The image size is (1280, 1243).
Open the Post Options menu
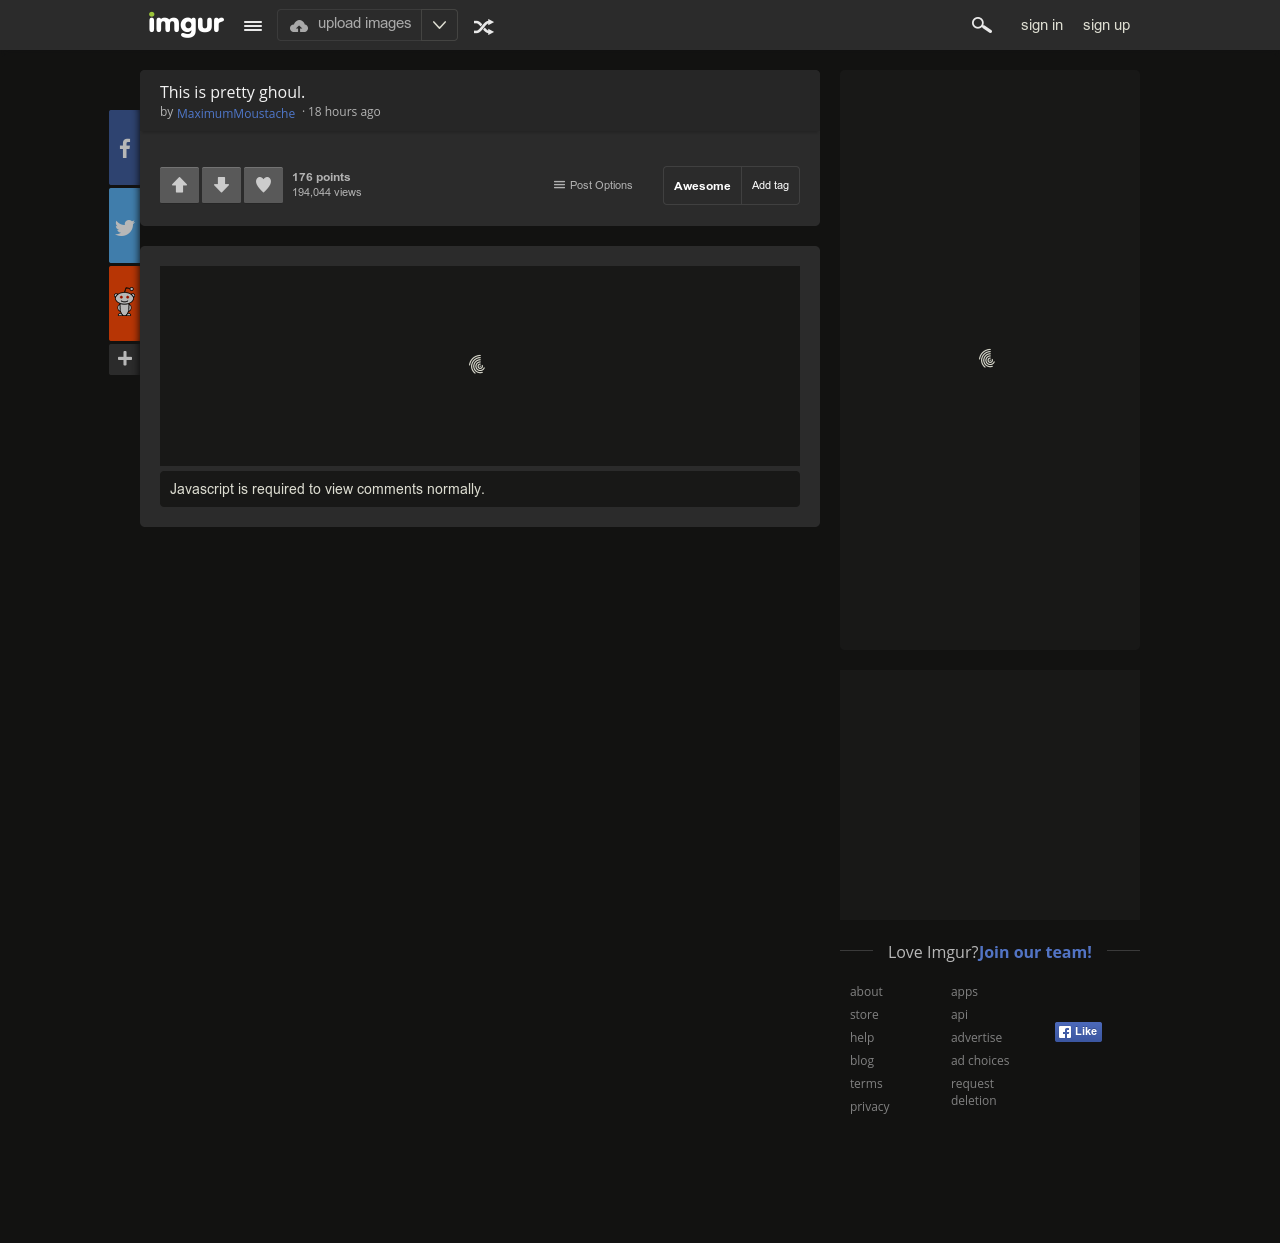click(593, 185)
